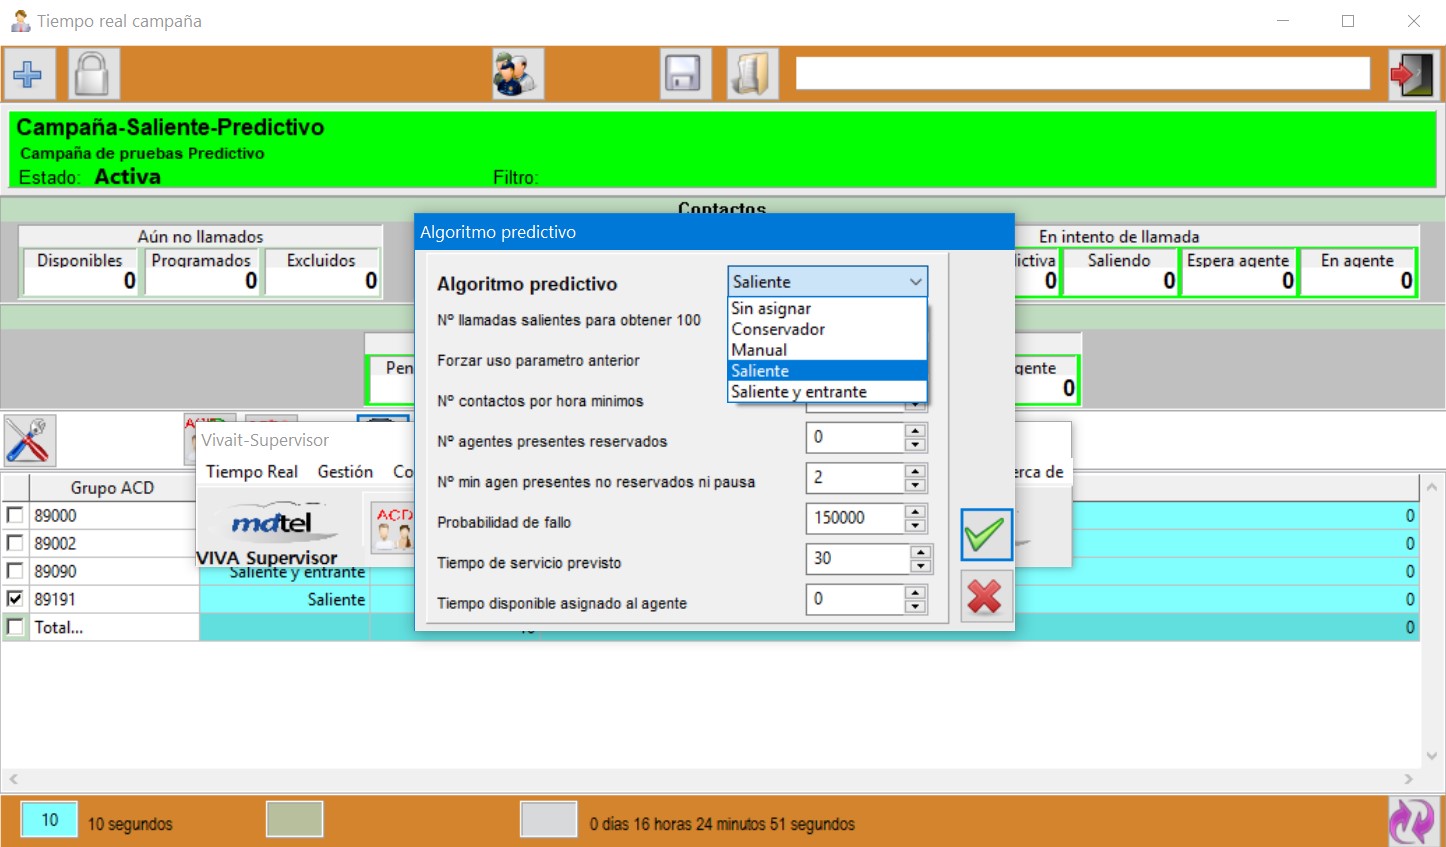Click the padlock lock icon in toolbar
Screen dimensions: 1446x847
click(93, 74)
